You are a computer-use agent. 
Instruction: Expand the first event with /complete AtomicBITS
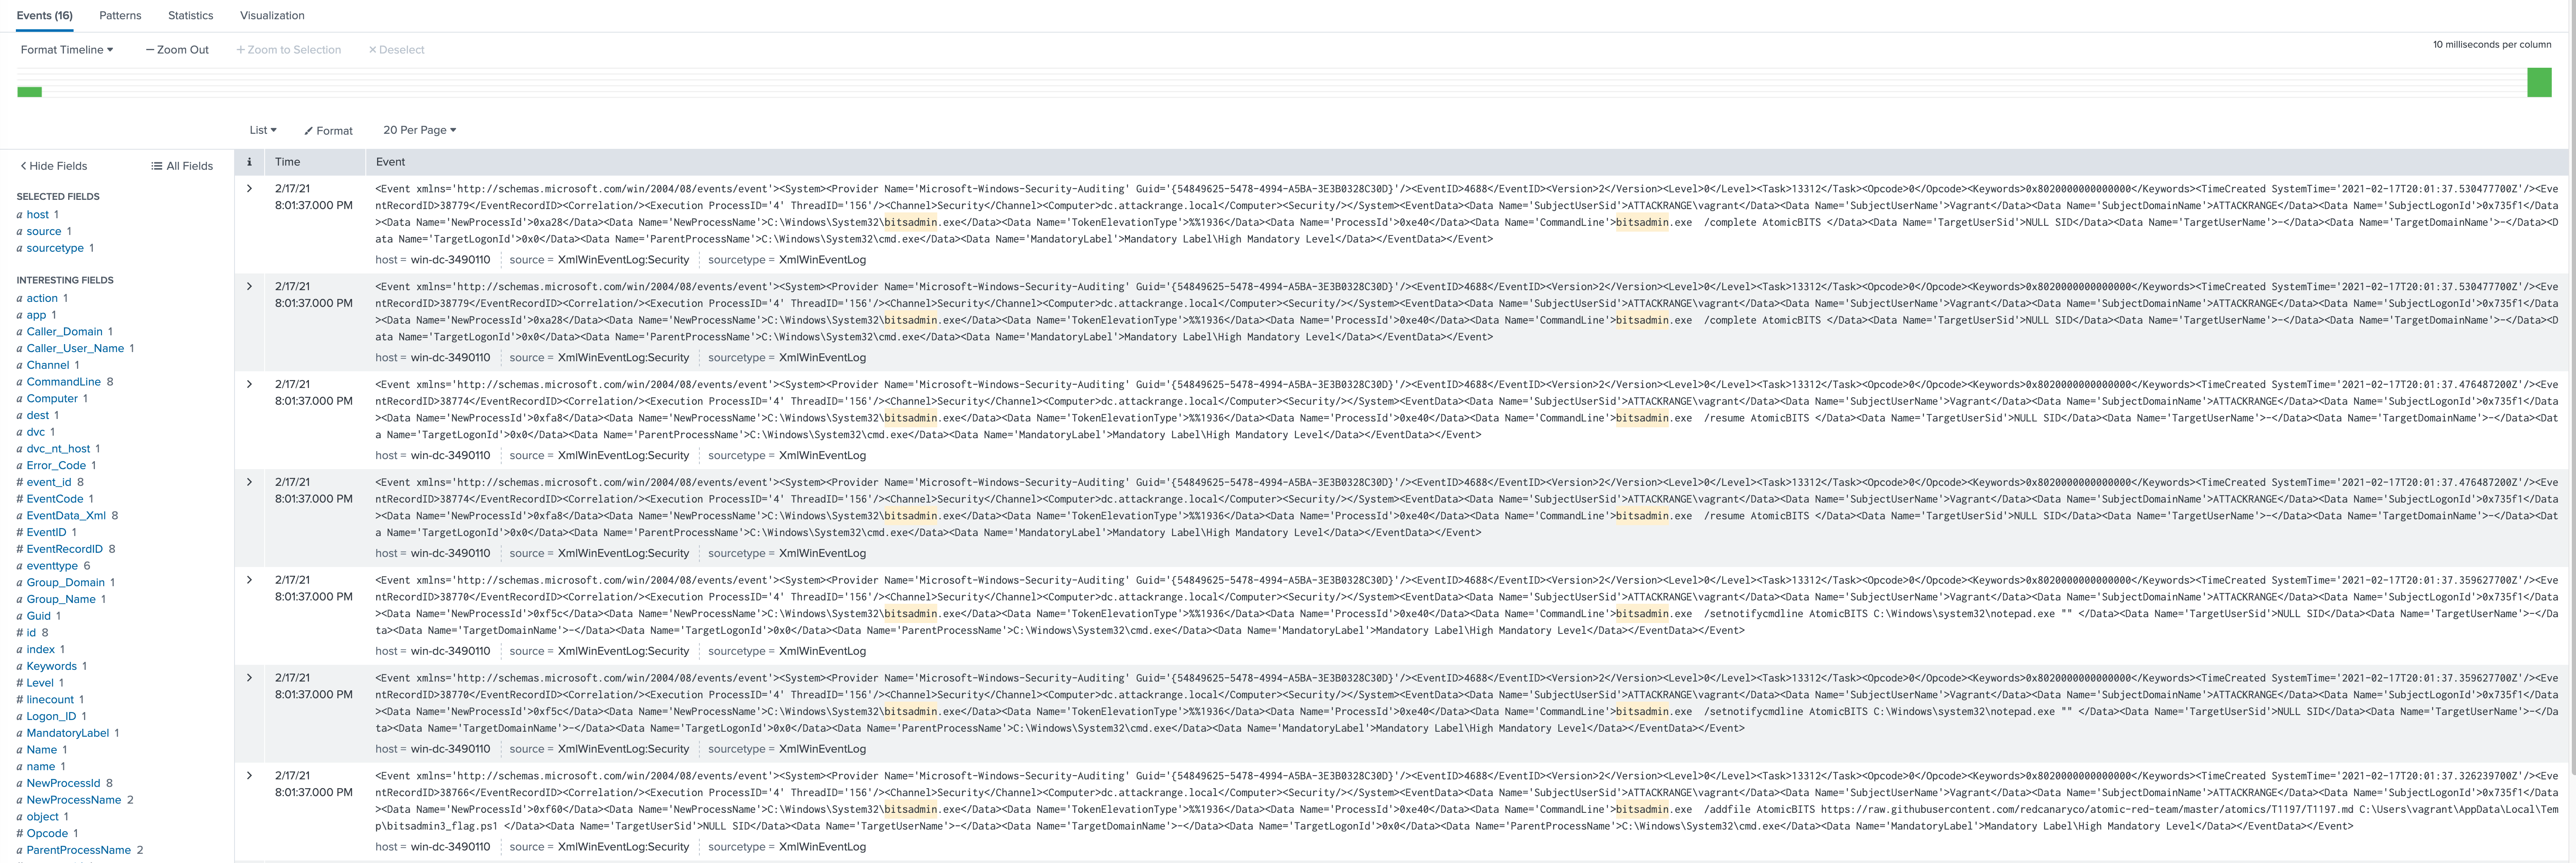point(250,188)
